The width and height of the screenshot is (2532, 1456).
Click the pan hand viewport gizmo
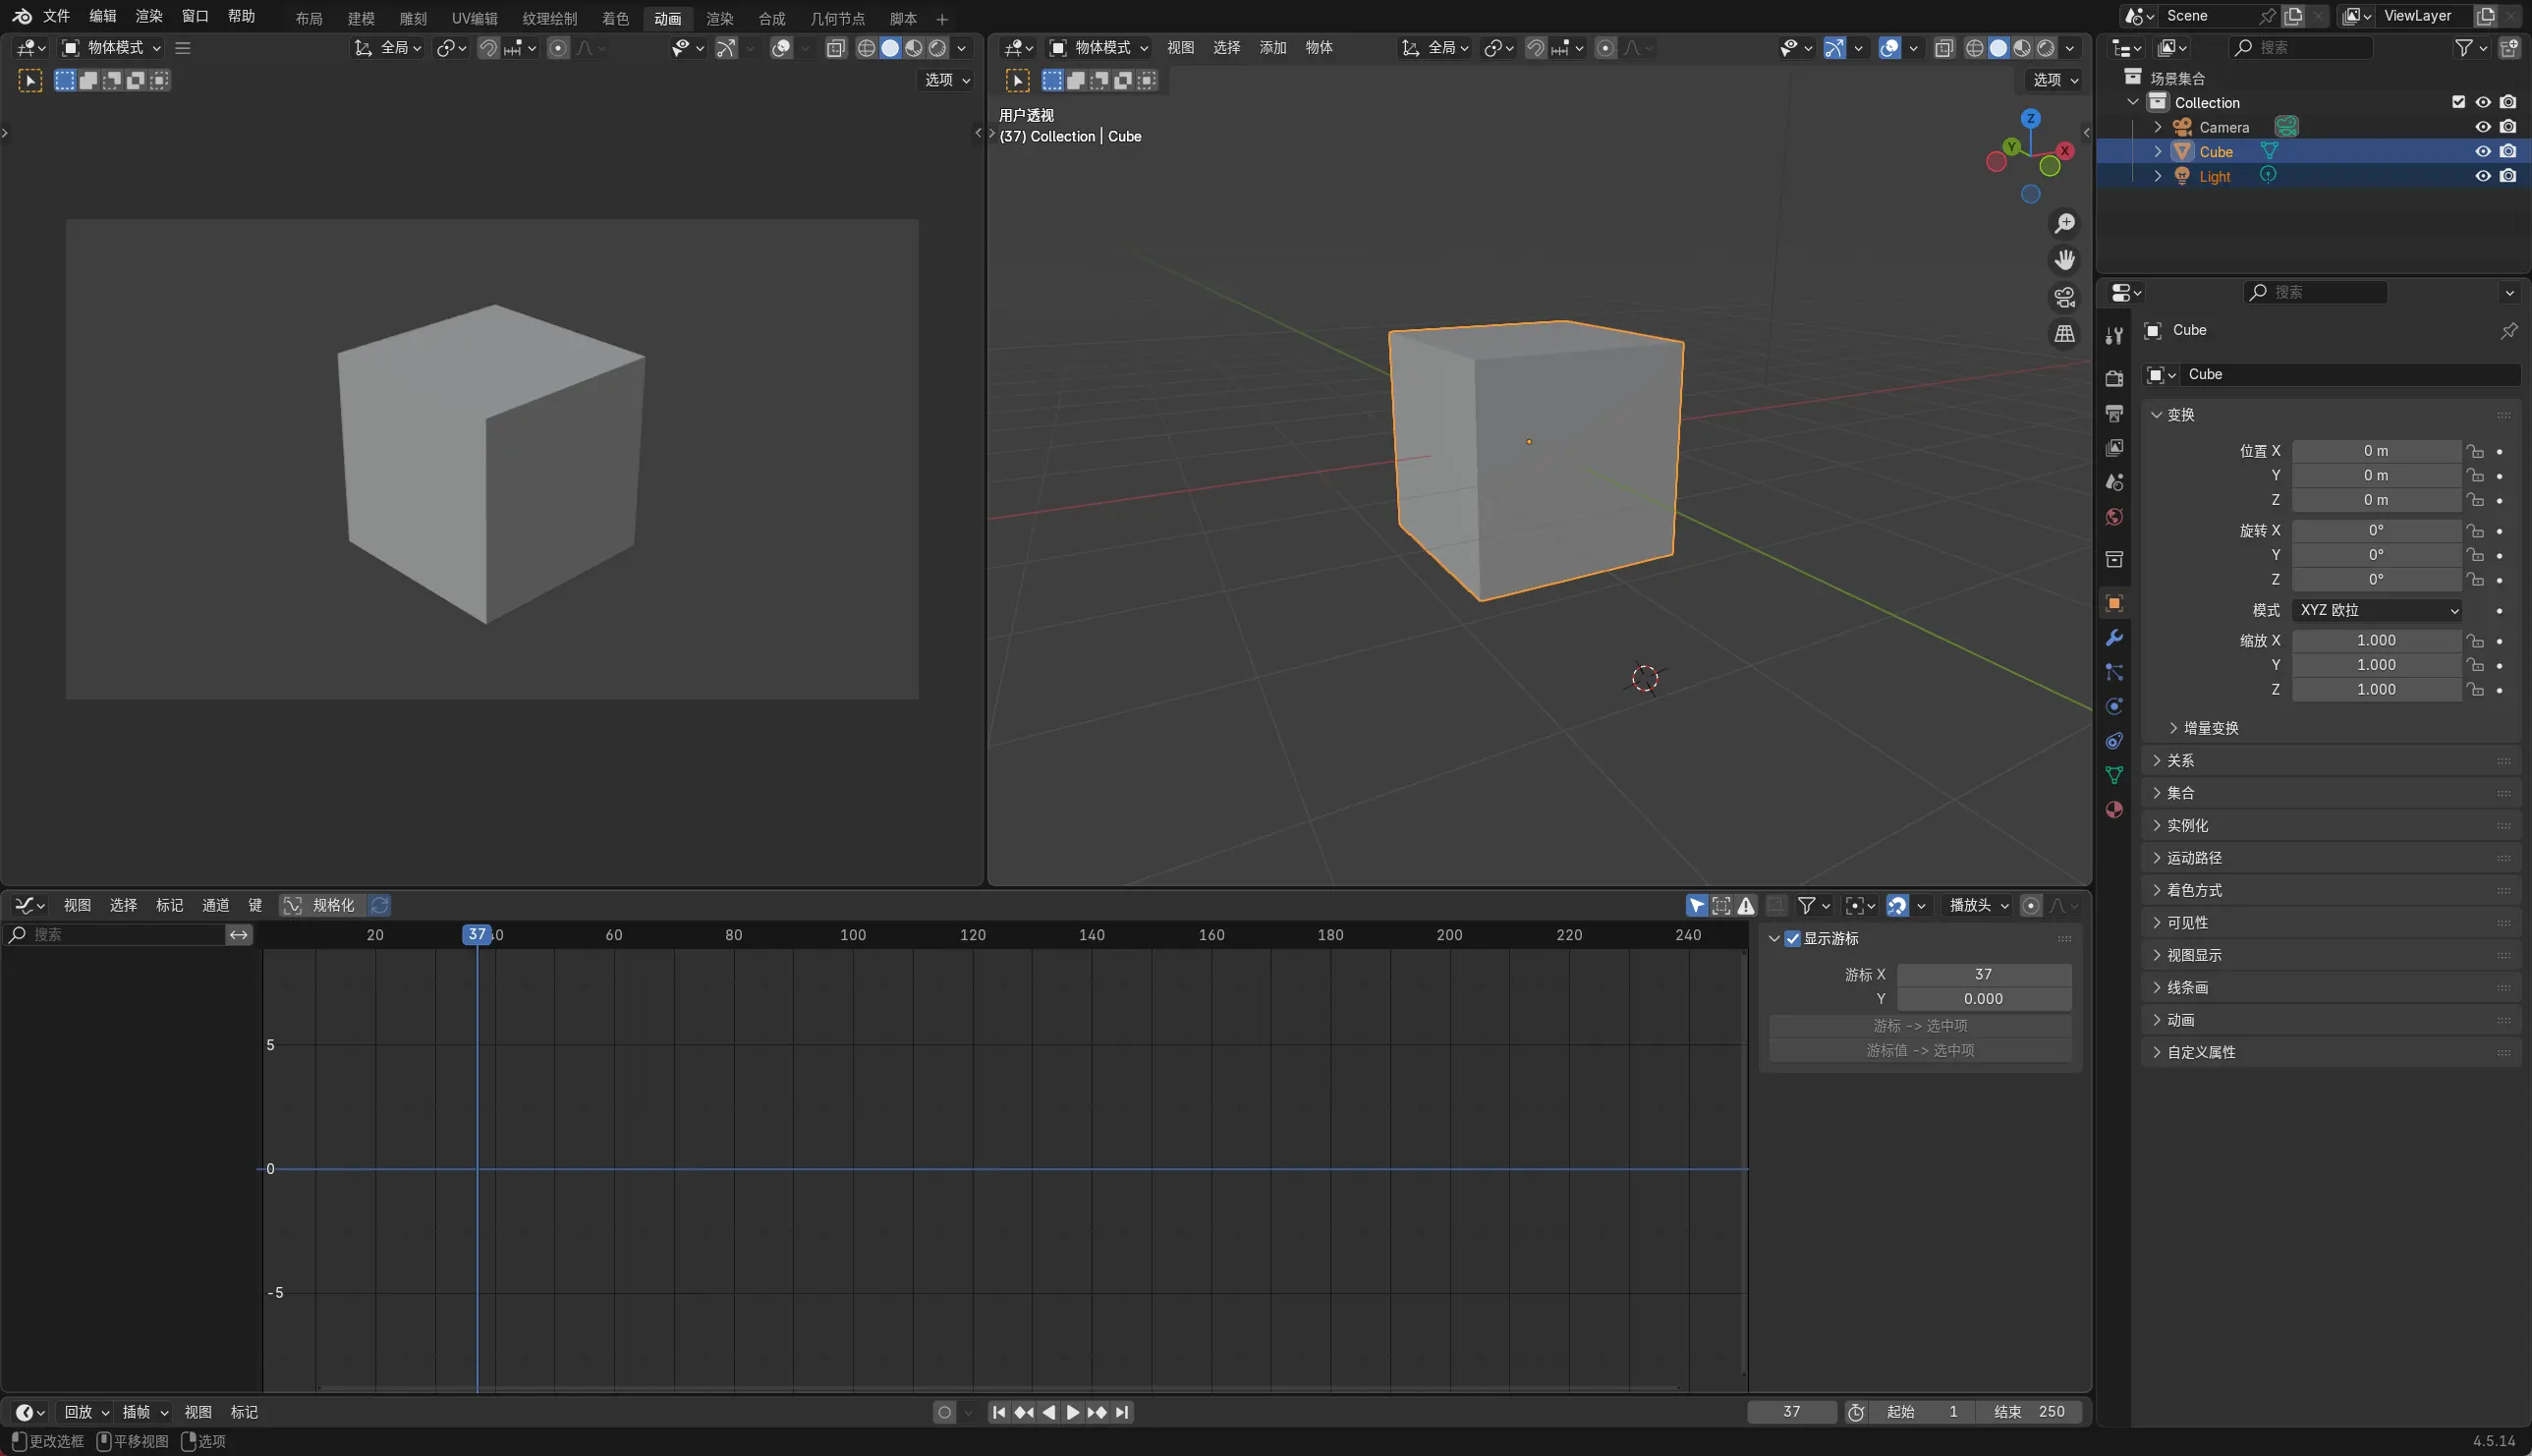2064,260
